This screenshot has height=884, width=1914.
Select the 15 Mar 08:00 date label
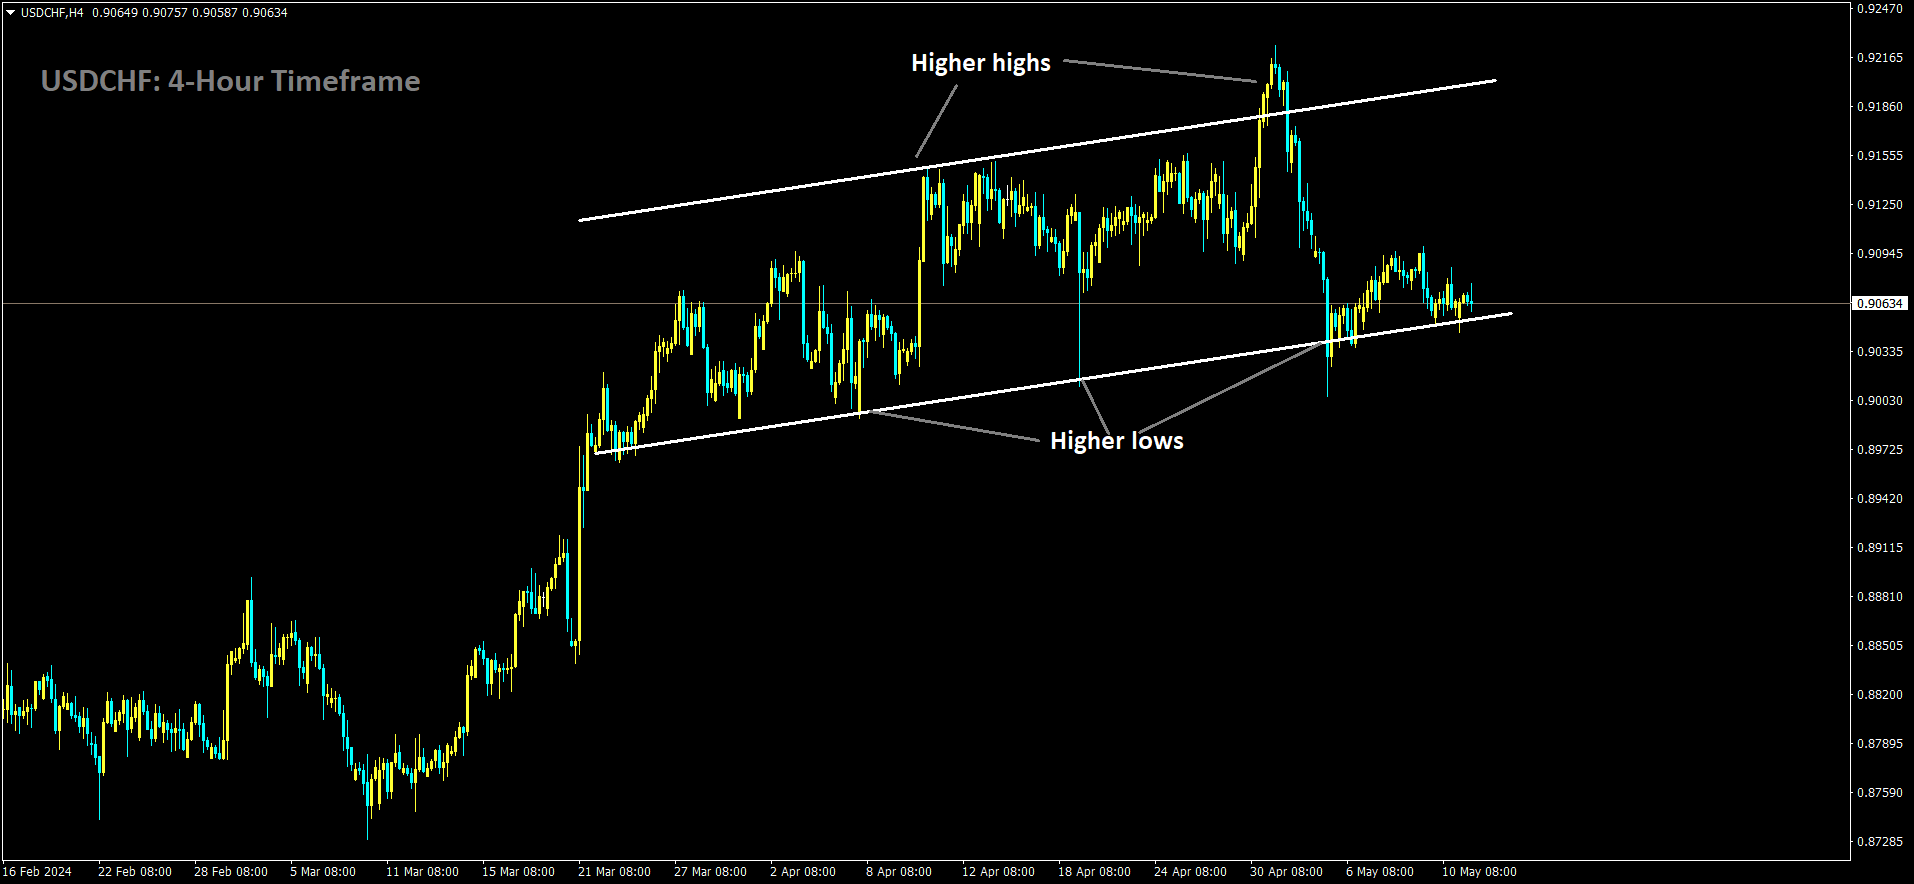click(519, 872)
